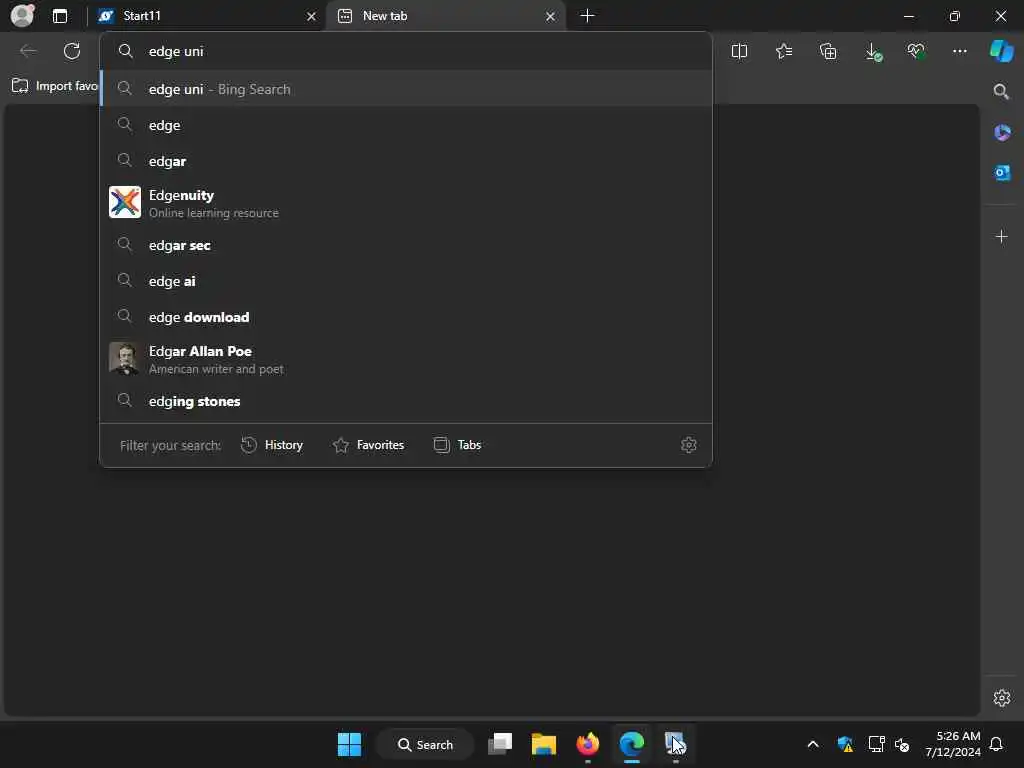The width and height of the screenshot is (1024, 768).
Task: Choose the 'edgar sec' suggestion
Action: pyautogui.click(x=406, y=245)
